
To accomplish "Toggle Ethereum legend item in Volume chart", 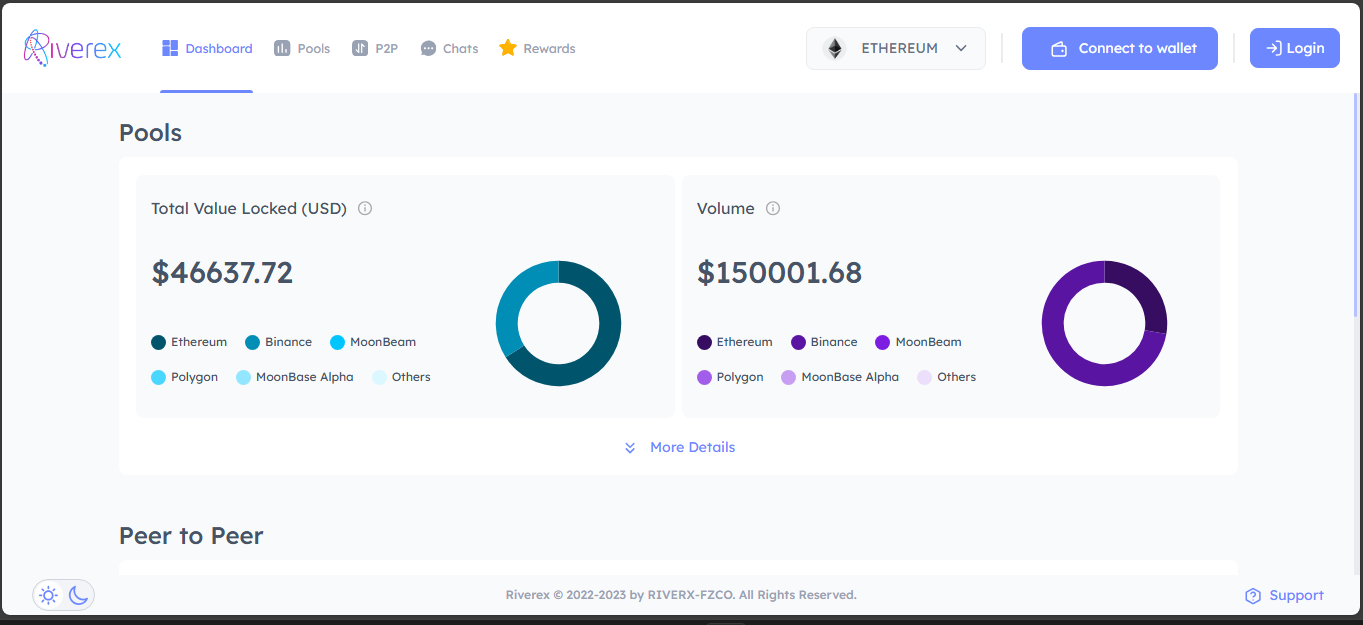I will [735, 342].
